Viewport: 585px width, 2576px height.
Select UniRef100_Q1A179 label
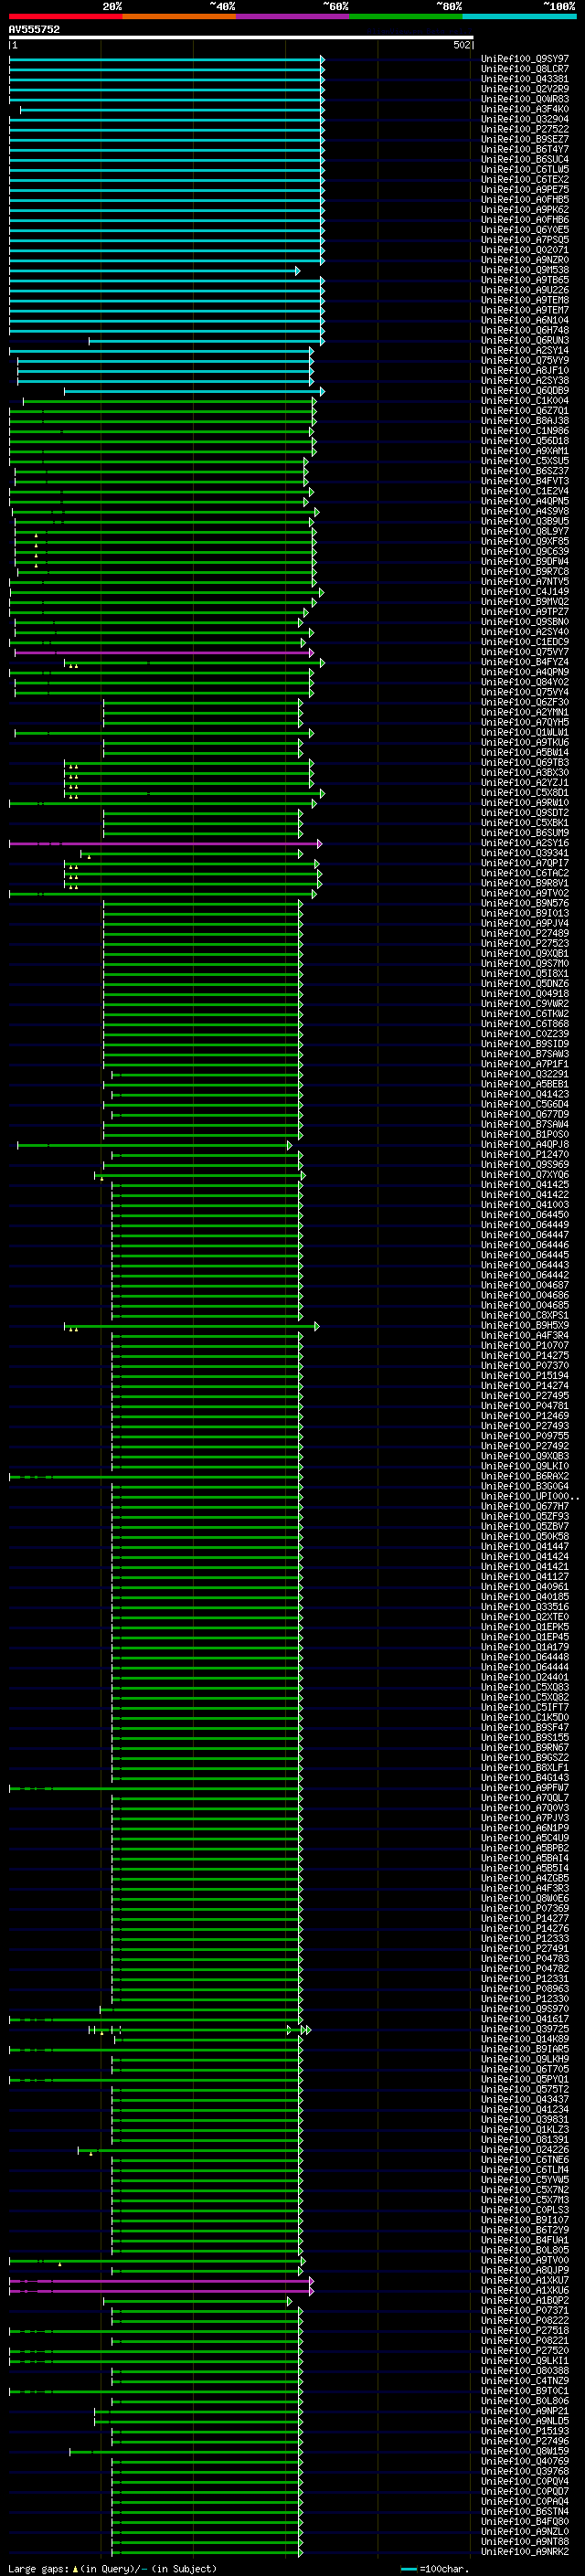point(525,1647)
